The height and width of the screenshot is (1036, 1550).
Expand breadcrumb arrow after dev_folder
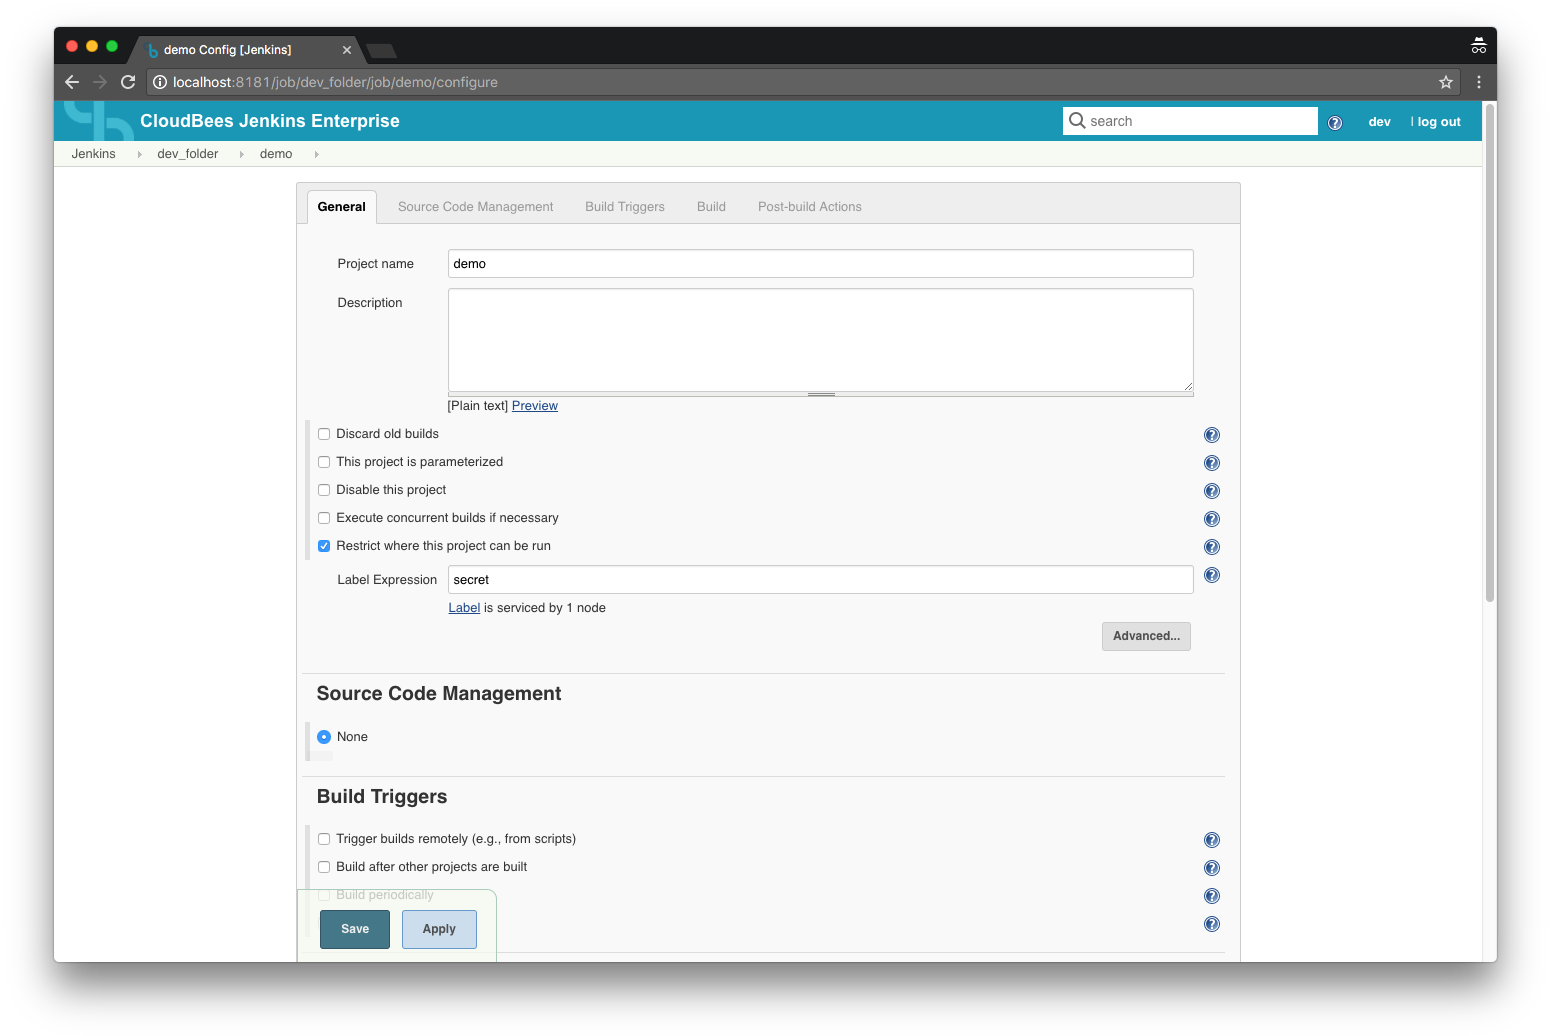click(241, 154)
